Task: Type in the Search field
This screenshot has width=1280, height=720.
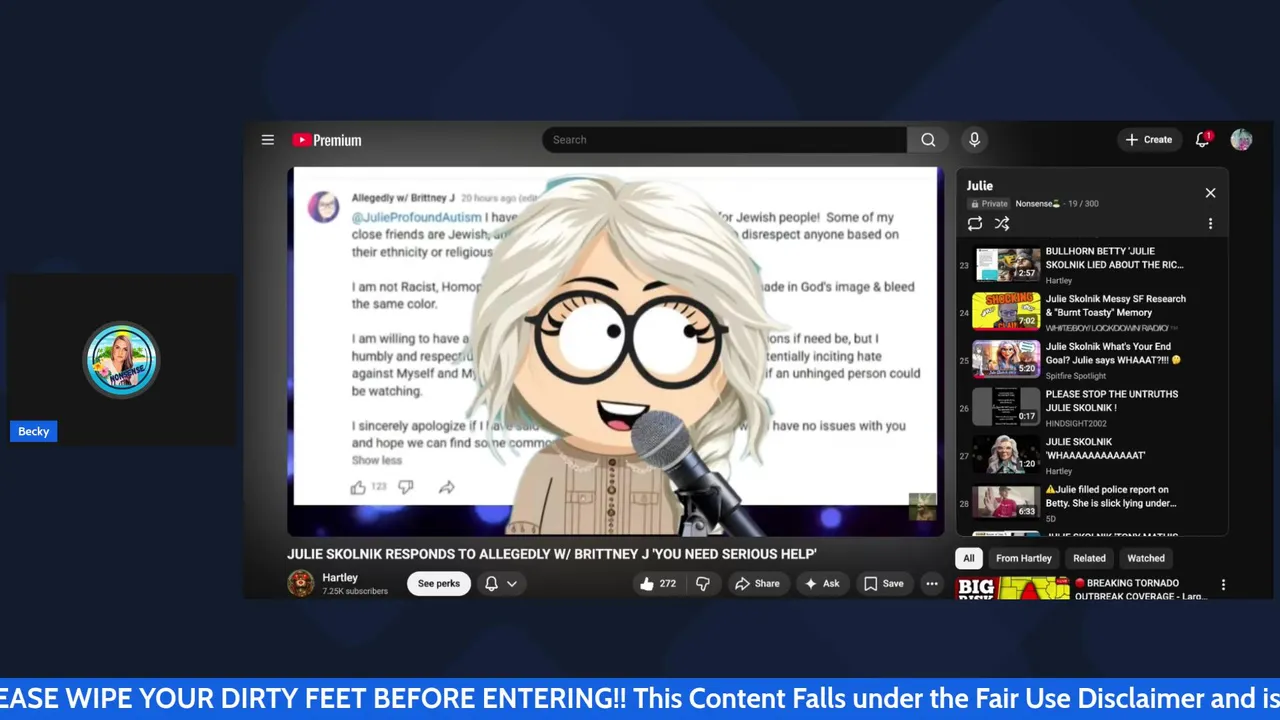Action: pos(724,140)
